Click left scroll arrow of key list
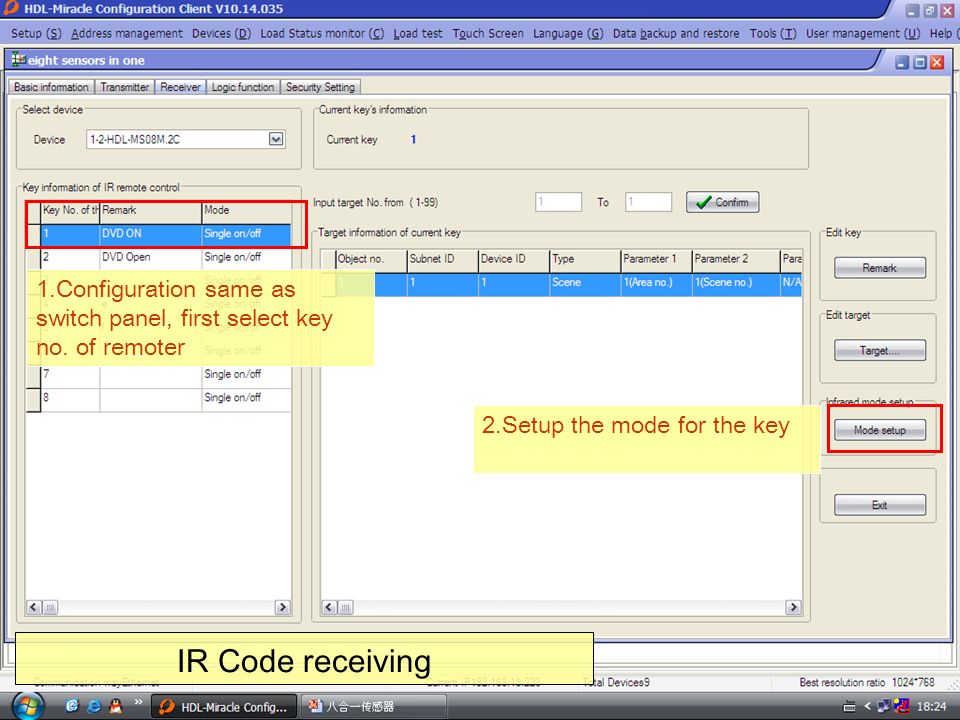This screenshot has height=720, width=960. (x=34, y=607)
